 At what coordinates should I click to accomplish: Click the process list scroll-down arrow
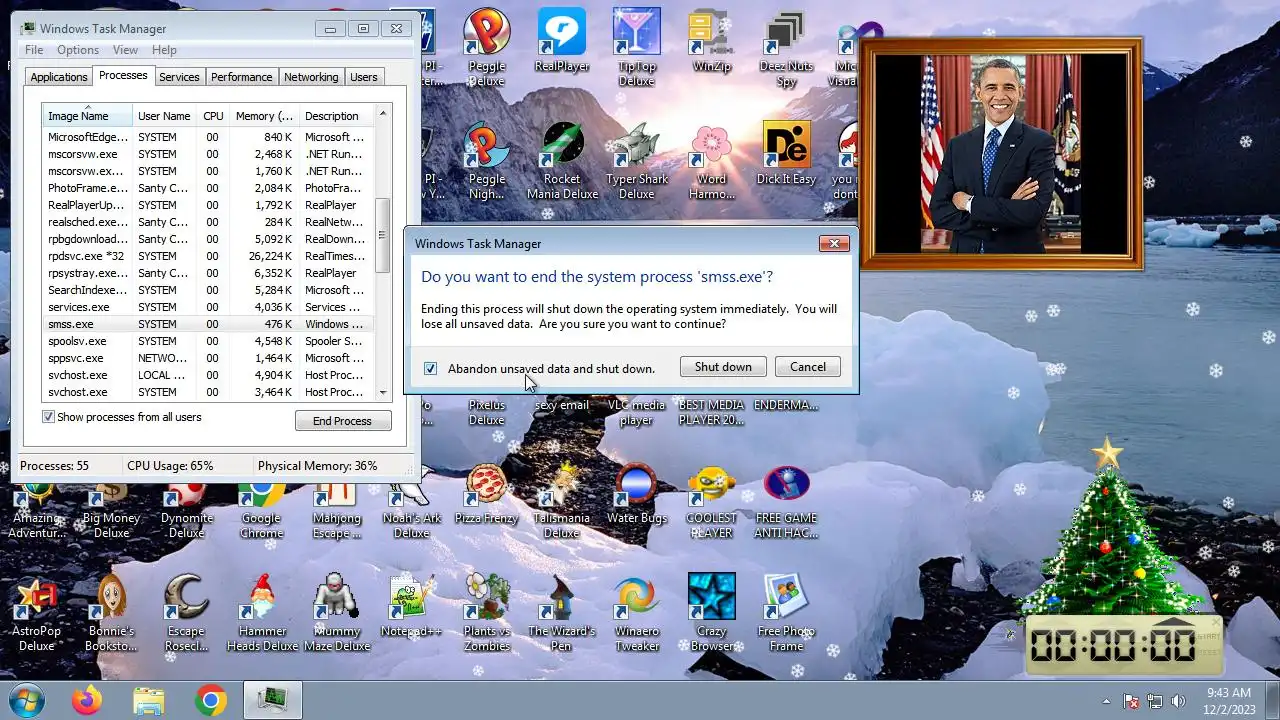[382, 393]
